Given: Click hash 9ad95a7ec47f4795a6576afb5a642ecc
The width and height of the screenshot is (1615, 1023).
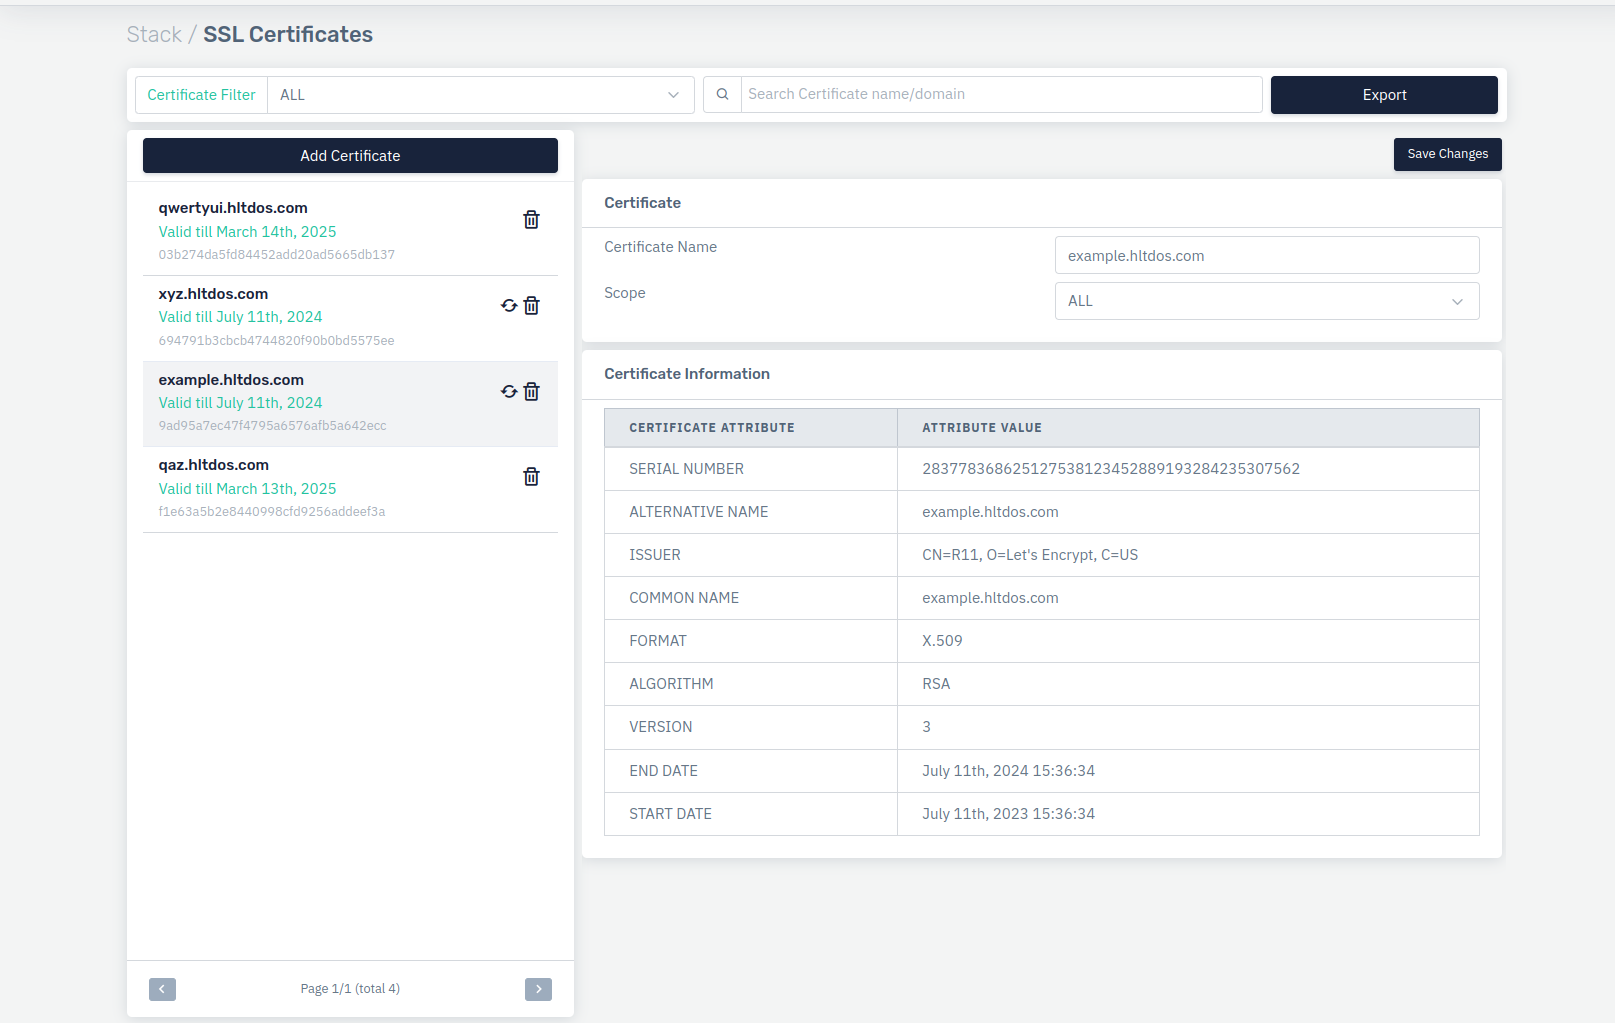Looking at the screenshot, I should coord(272,426).
